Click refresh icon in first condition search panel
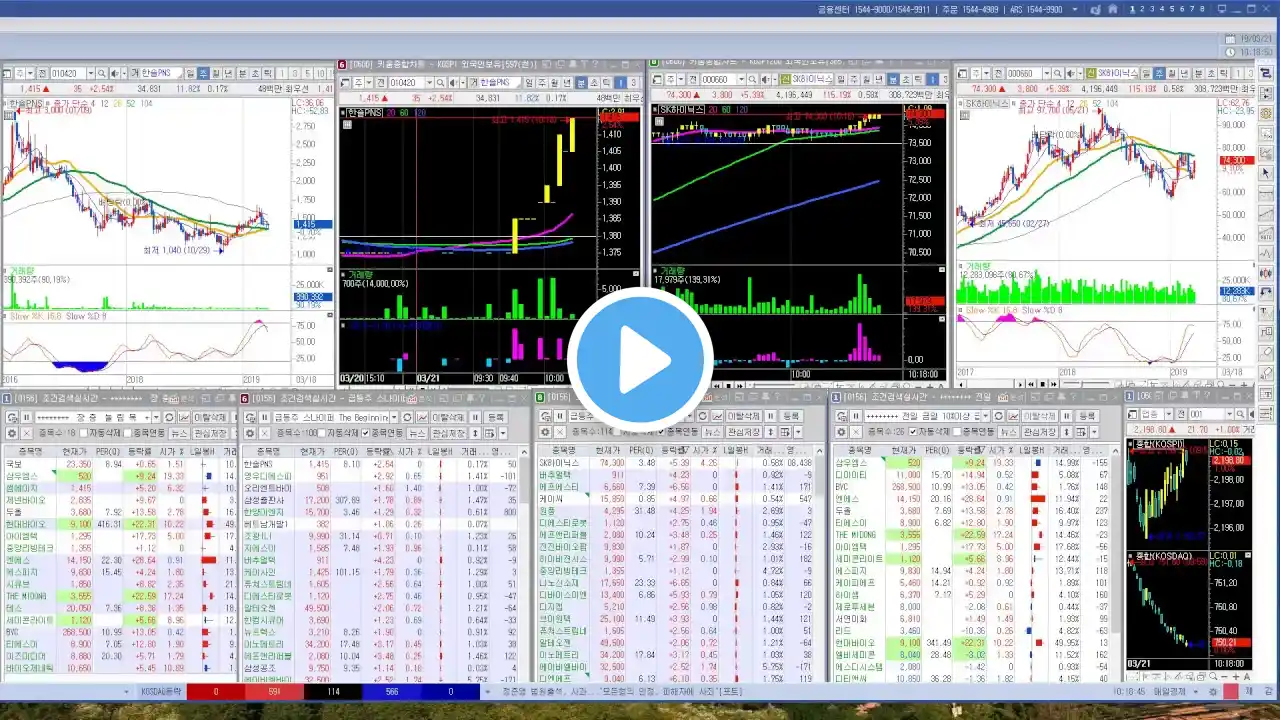This screenshot has height=720, width=1280. [169, 416]
